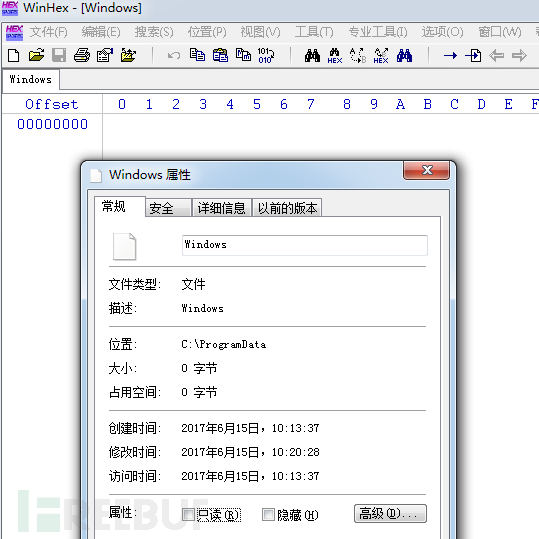Close the Windows 属性 dialog
The image size is (539, 539).
click(x=426, y=170)
